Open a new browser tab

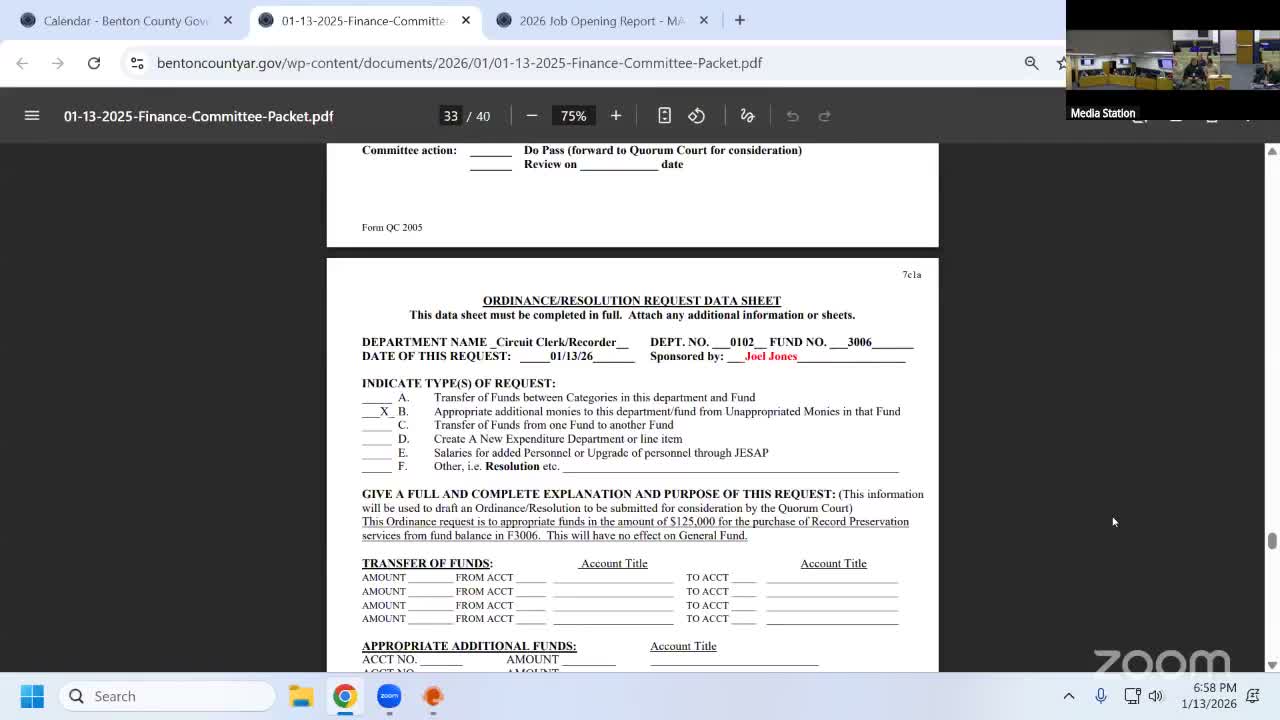(x=740, y=20)
